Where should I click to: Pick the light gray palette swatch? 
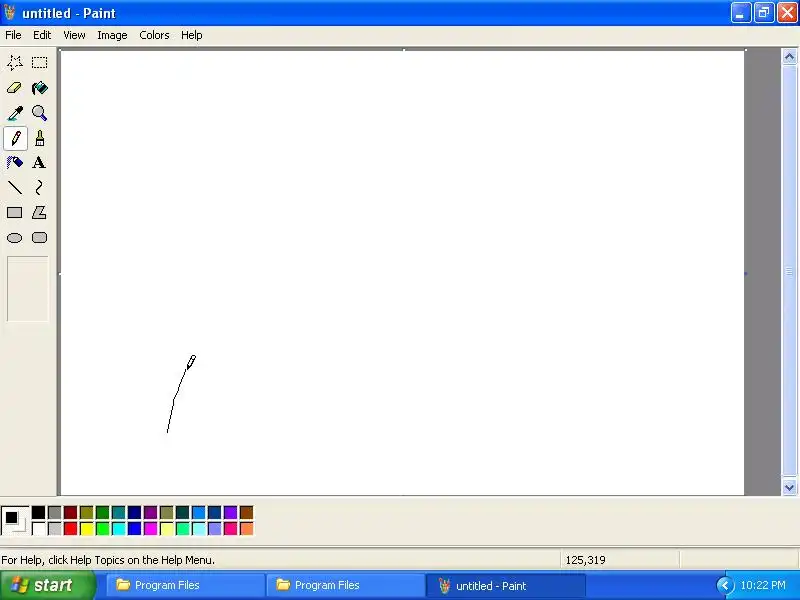[x=55, y=529]
